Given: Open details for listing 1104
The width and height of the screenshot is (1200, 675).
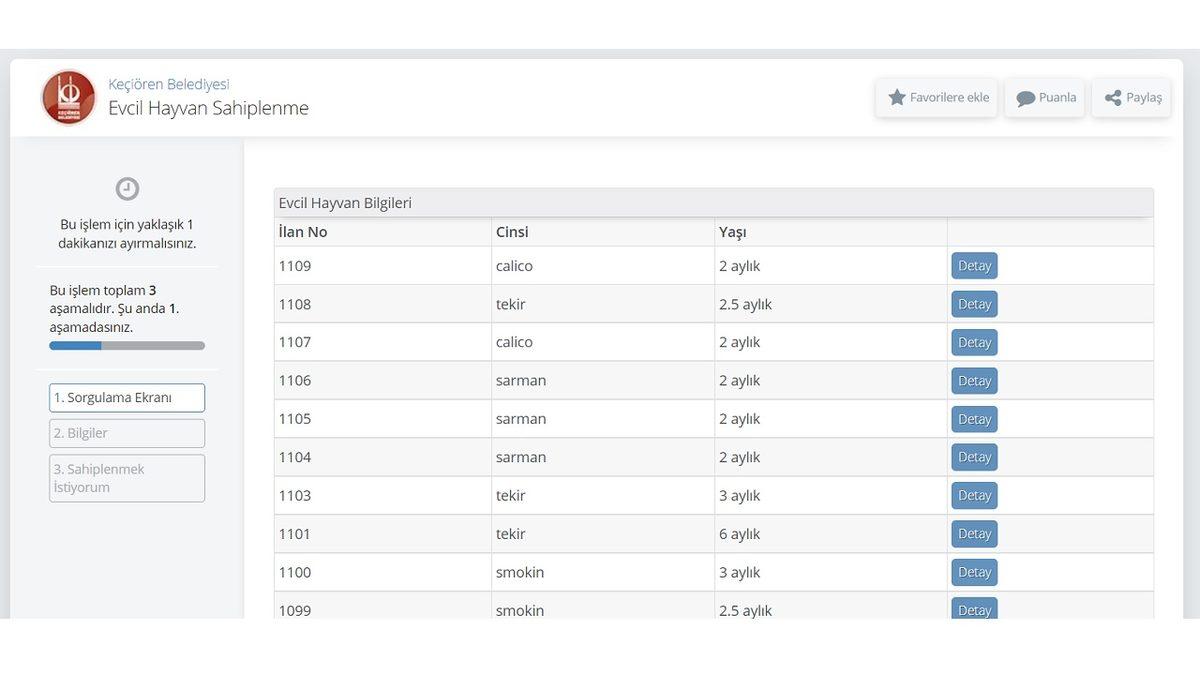Looking at the screenshot, I should [x=974, y=457].
